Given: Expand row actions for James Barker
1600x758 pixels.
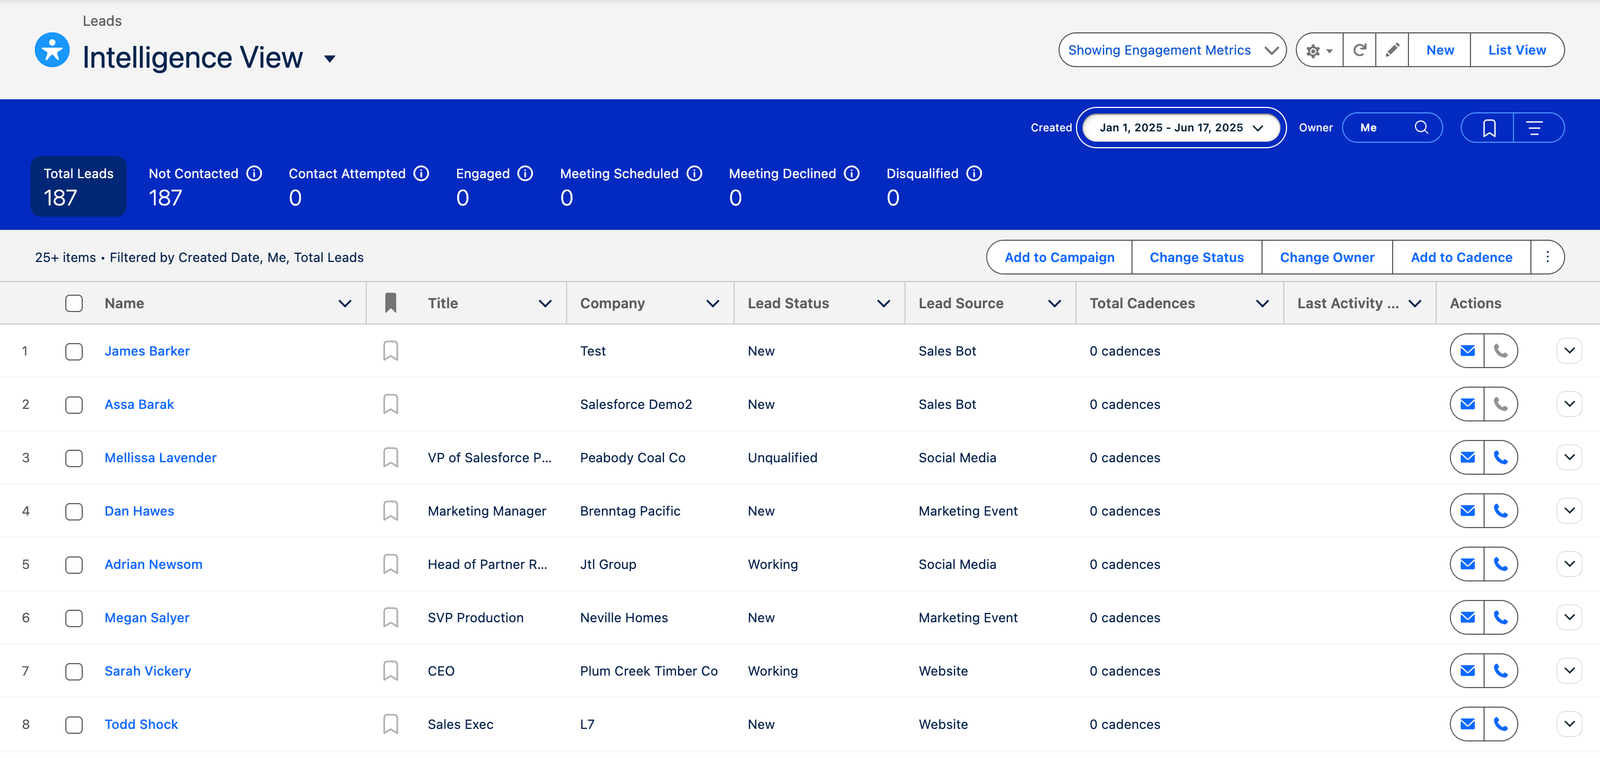Looking at the screenshot, I should pyautogui.click(x=1569, y=351).
